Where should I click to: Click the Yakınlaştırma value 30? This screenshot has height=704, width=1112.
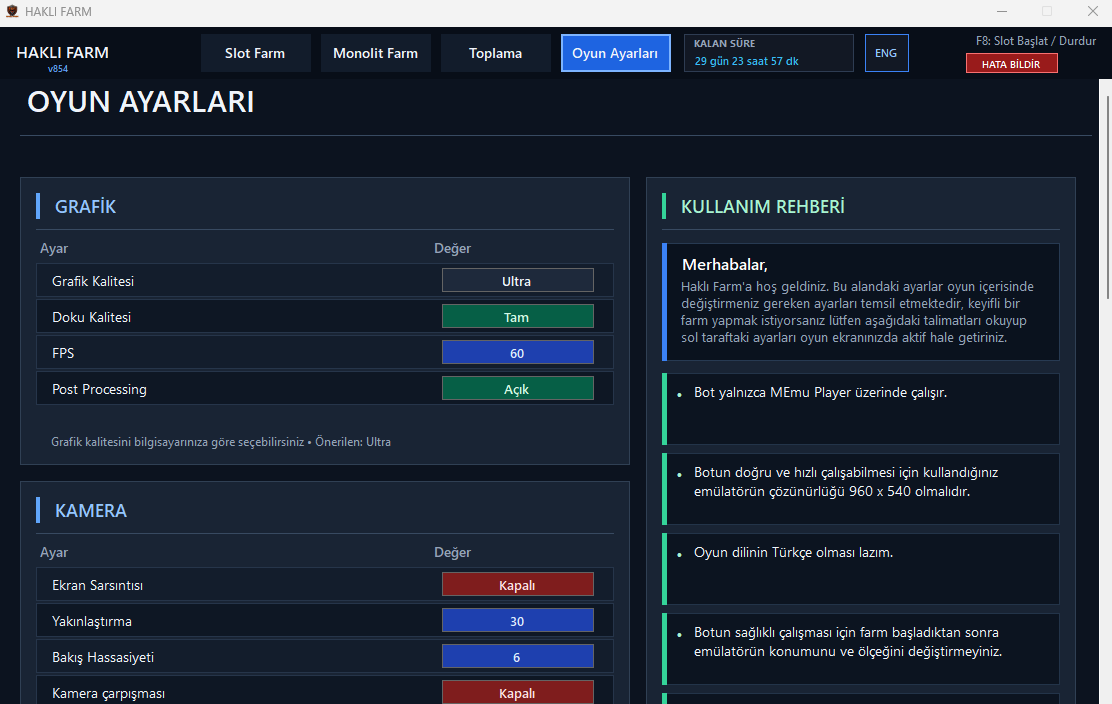pyautogui.click(x=518, y=621)
